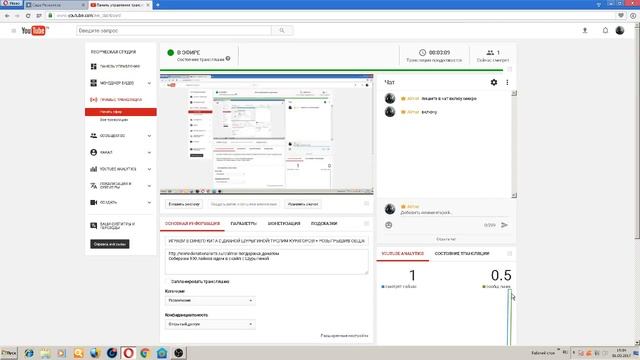Open chat settings gear icon
The width and height of the screenshot is (640, 360).
tap(494, 82)
